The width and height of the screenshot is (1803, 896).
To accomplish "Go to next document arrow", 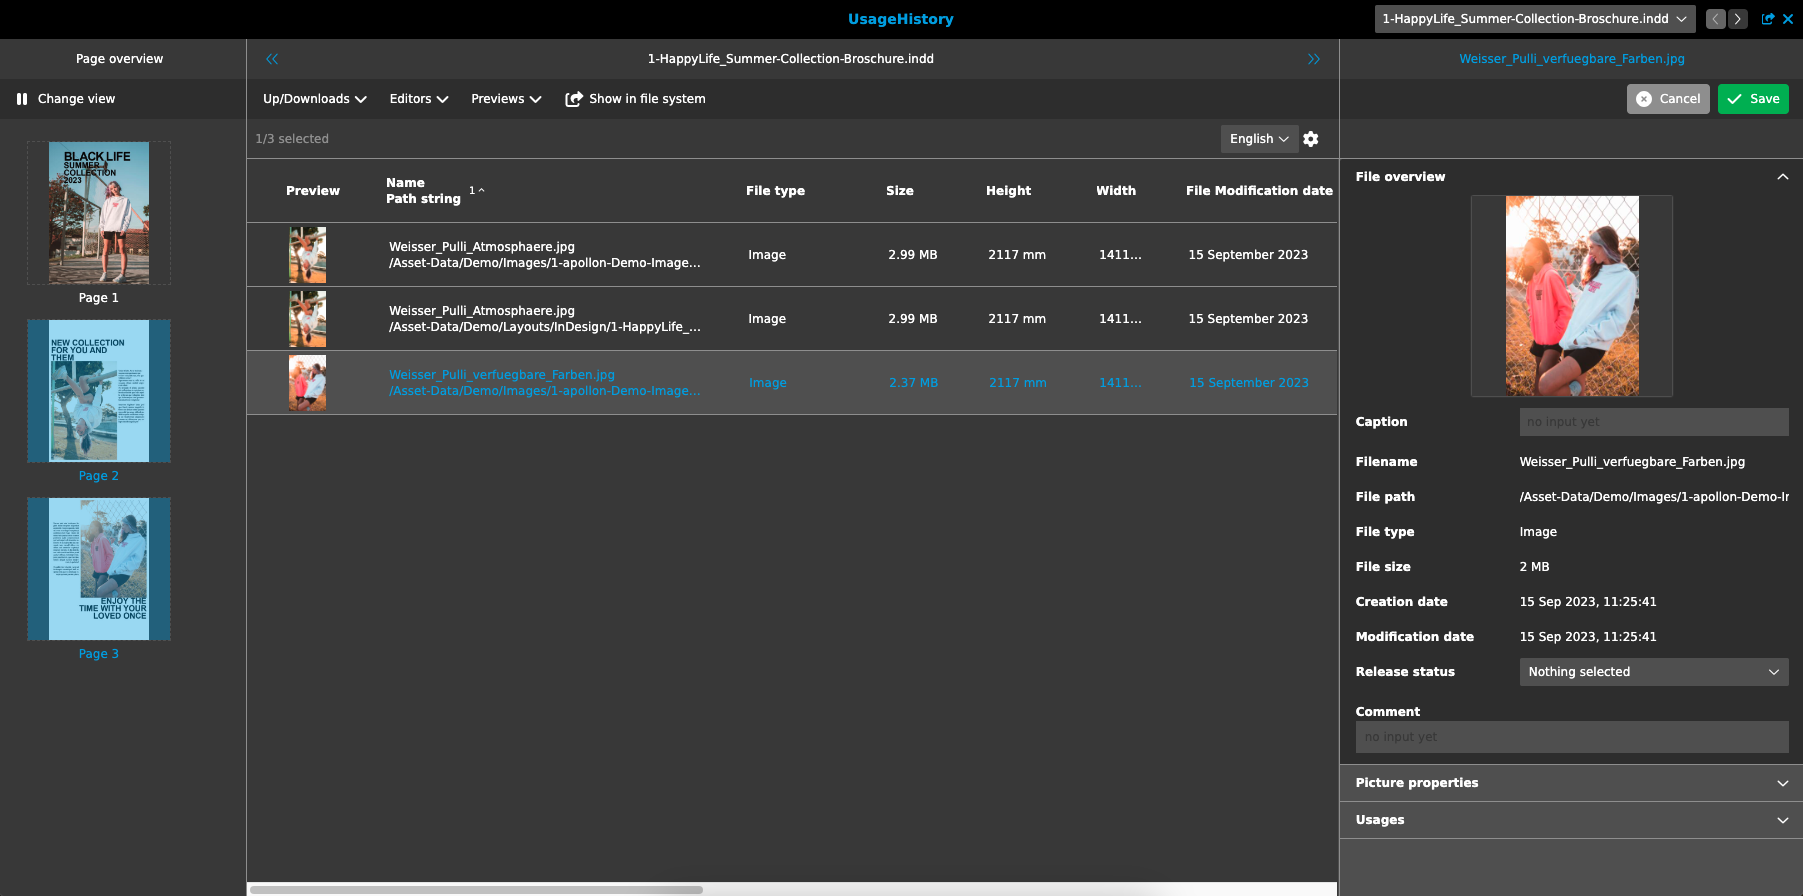I will [1738, 19].
